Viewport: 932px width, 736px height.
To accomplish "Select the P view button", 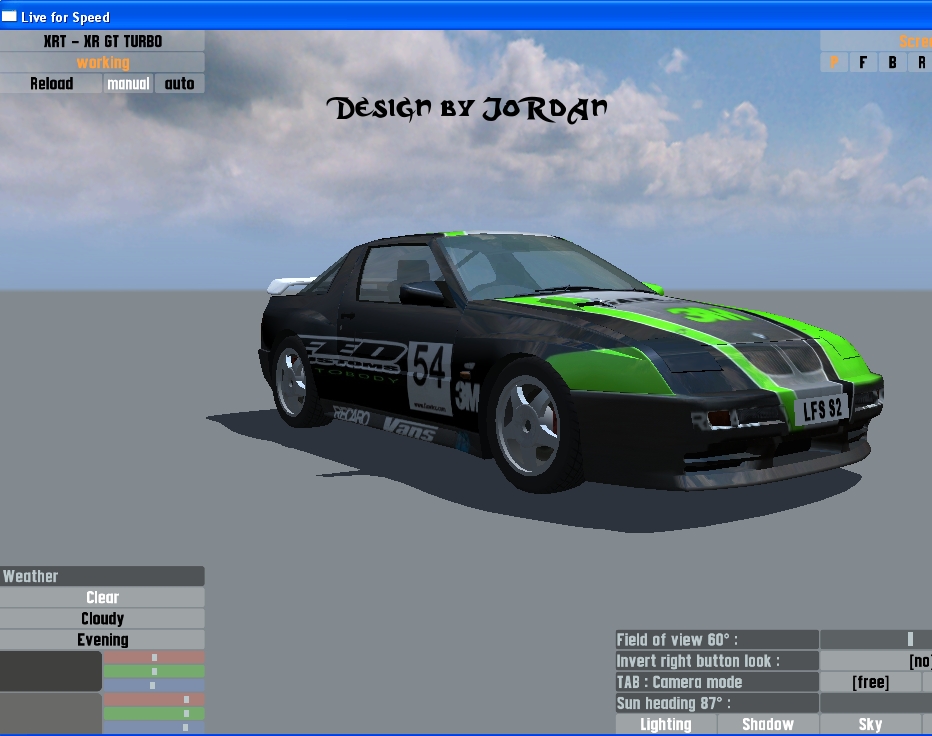I will coord(834,62).
